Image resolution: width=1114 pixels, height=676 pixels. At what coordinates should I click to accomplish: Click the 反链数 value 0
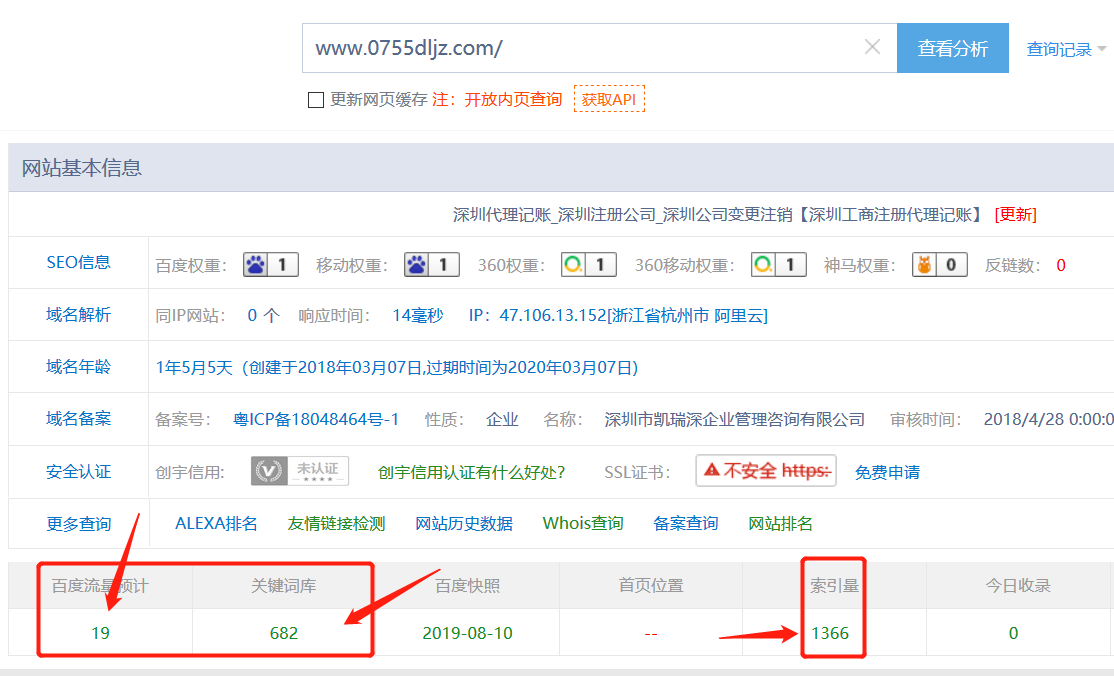coord(1061,266)
